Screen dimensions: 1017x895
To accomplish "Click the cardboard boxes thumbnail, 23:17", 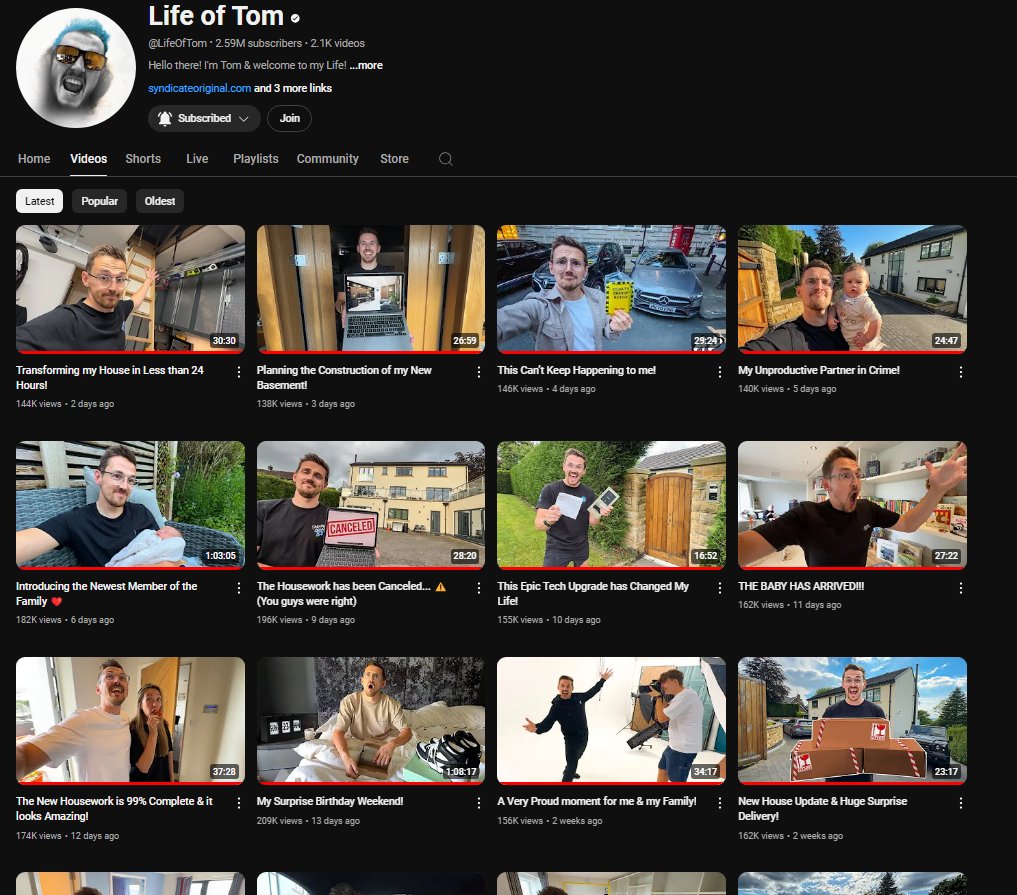I will [x=852, y=721].
